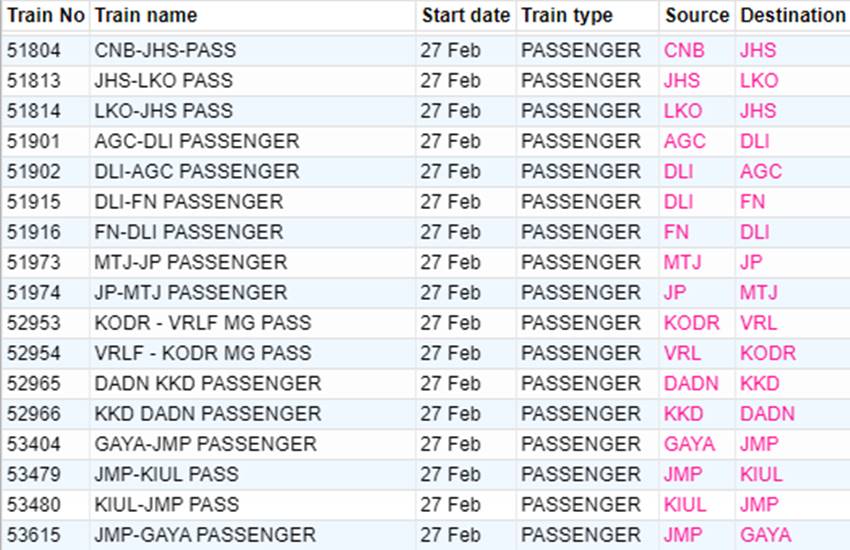Sort by the Start date column header

[466, 16]
